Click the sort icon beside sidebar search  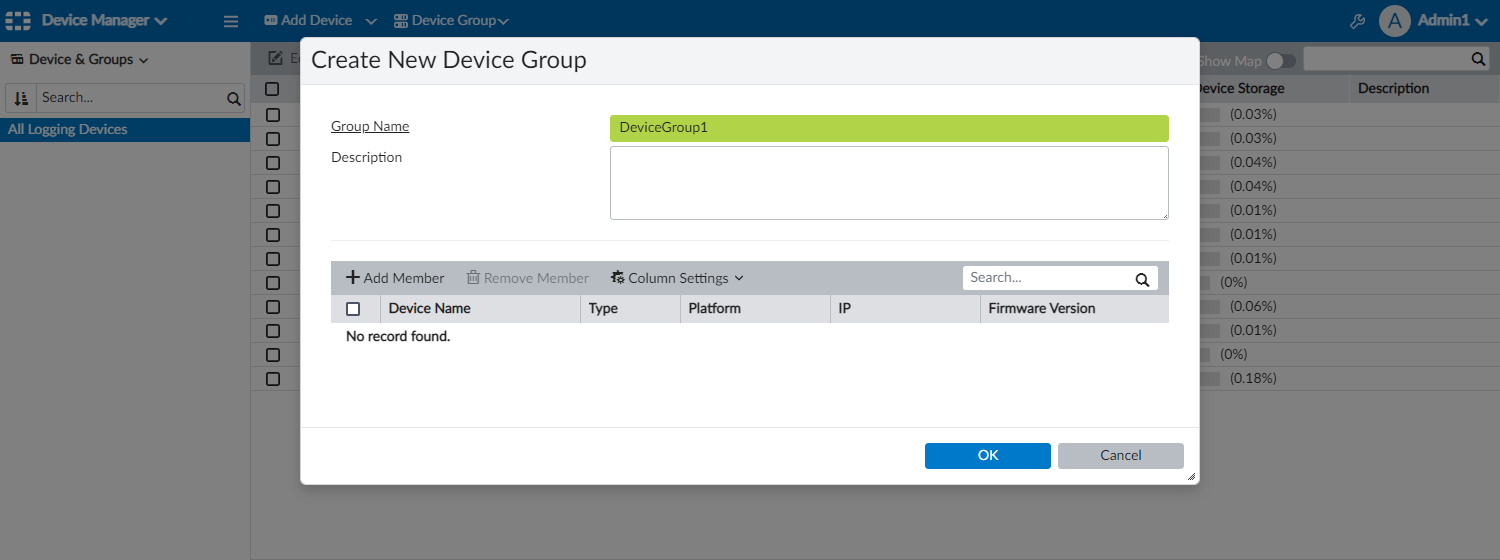tap(21, 98)
